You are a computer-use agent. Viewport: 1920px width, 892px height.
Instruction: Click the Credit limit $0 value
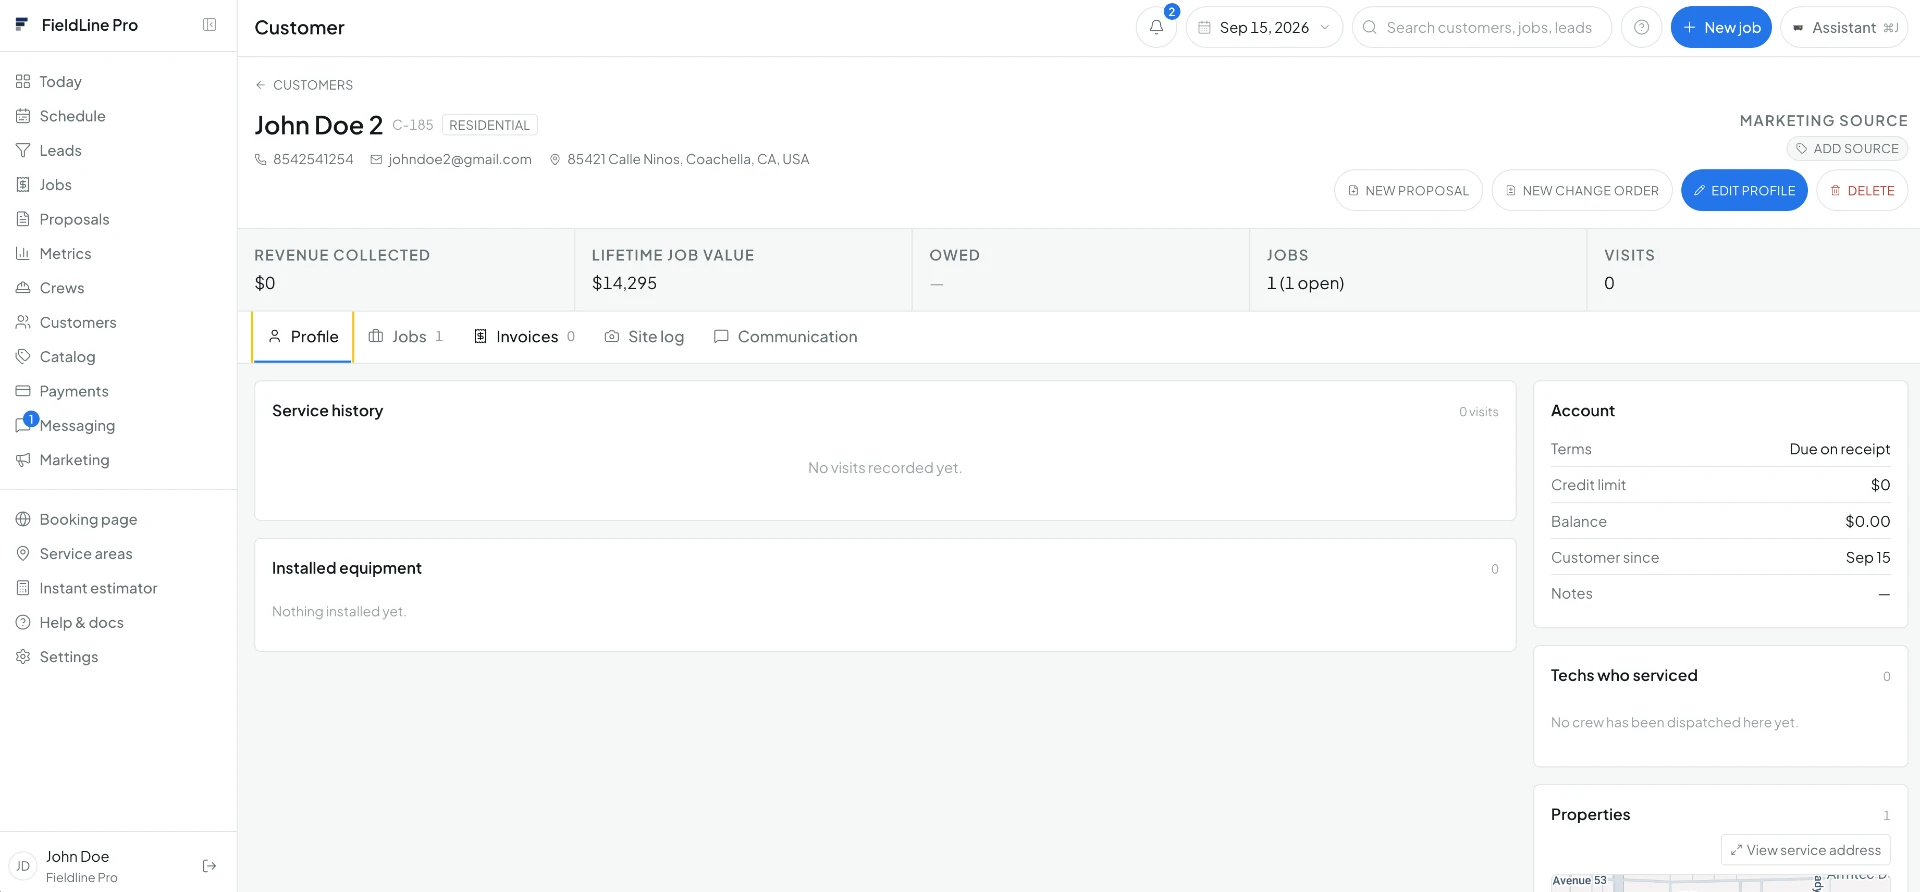pos(1880,485)
